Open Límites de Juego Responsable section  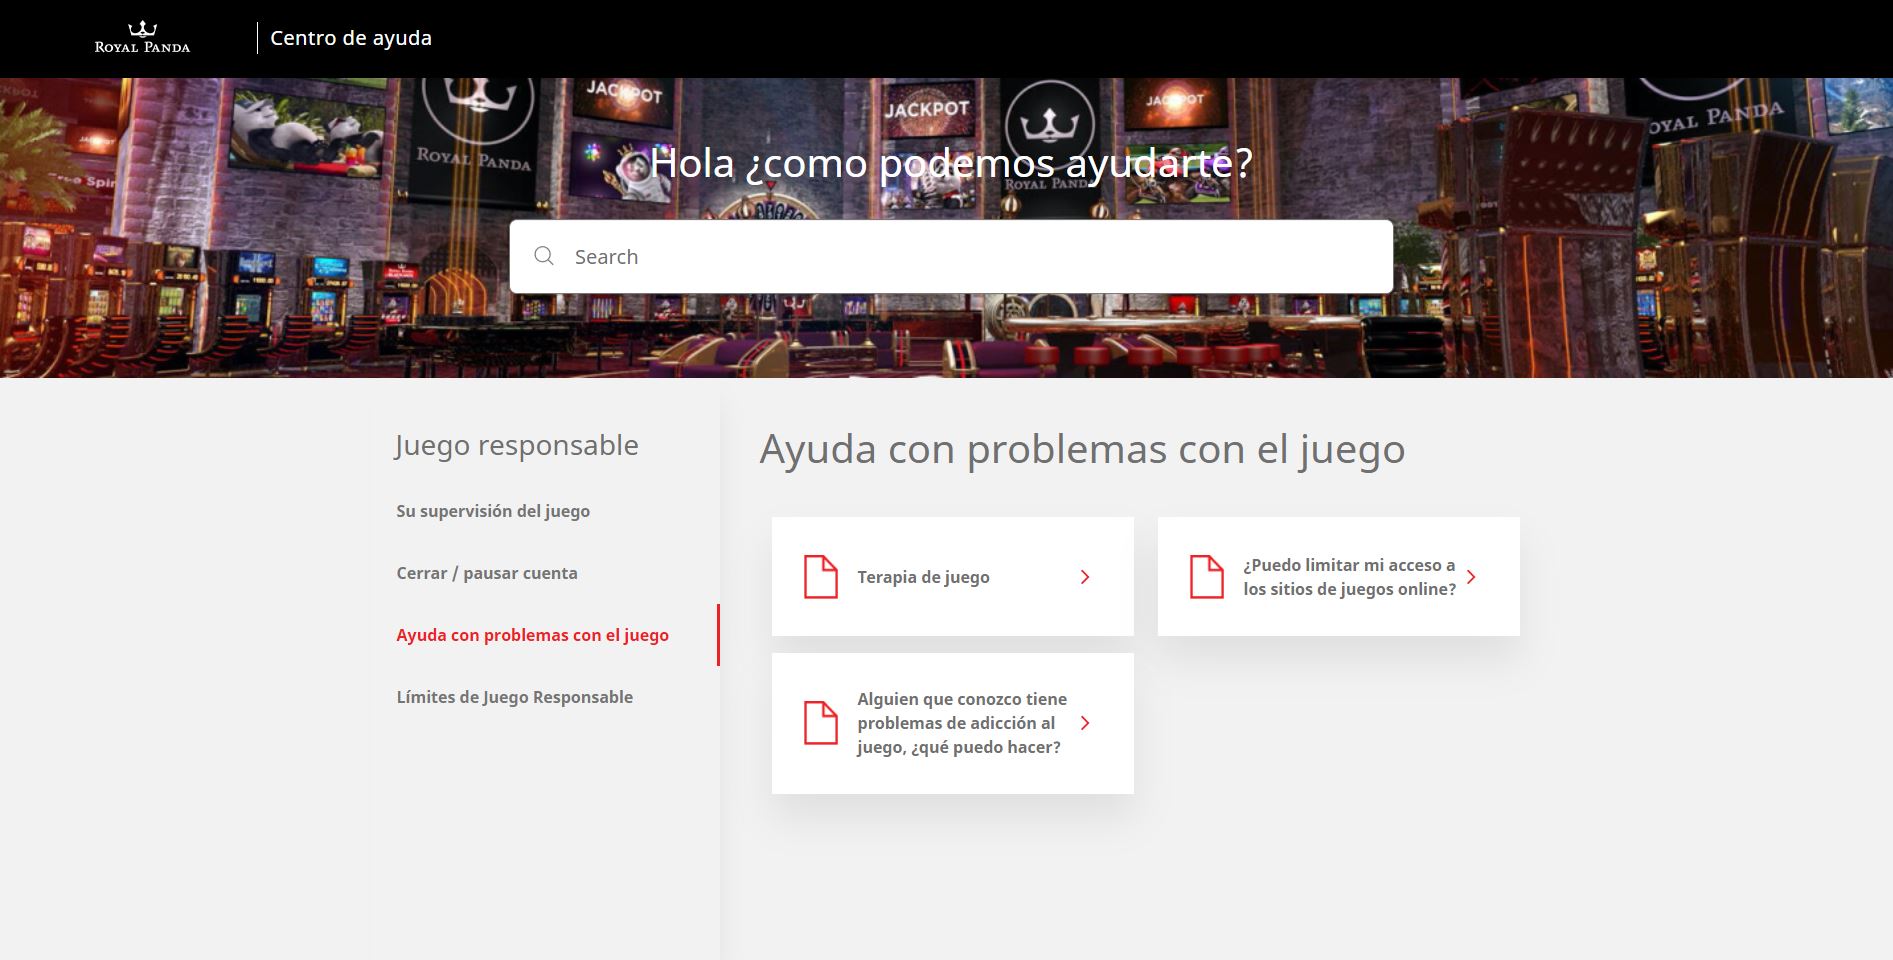point(515,697)
